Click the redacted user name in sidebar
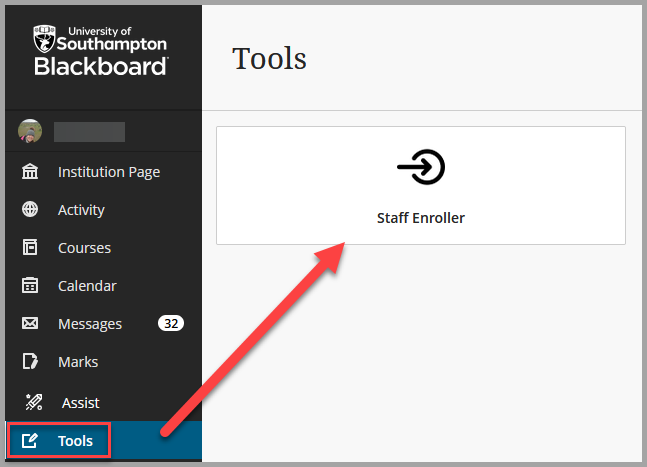 (x=90, y=132)
